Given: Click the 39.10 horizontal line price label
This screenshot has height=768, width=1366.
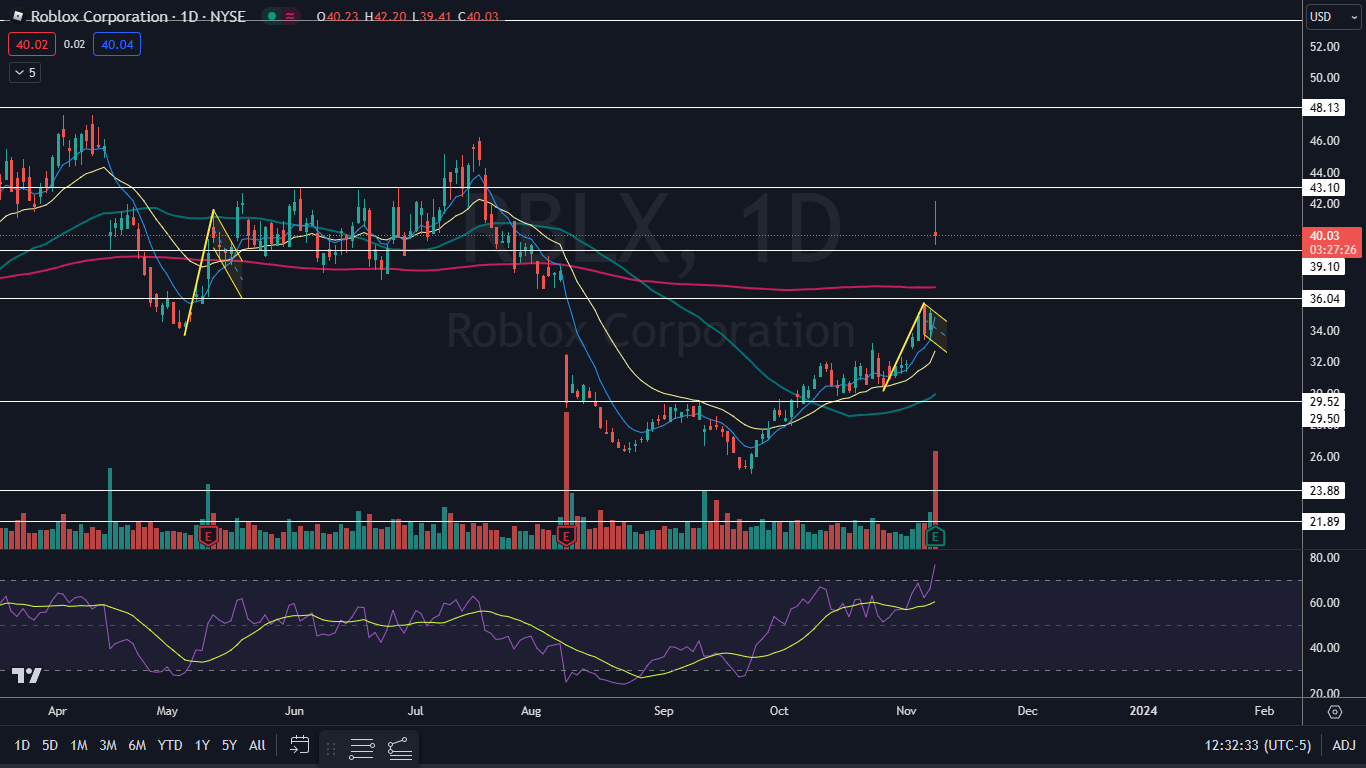Looking at the screenshot, I should (1324, 267).
